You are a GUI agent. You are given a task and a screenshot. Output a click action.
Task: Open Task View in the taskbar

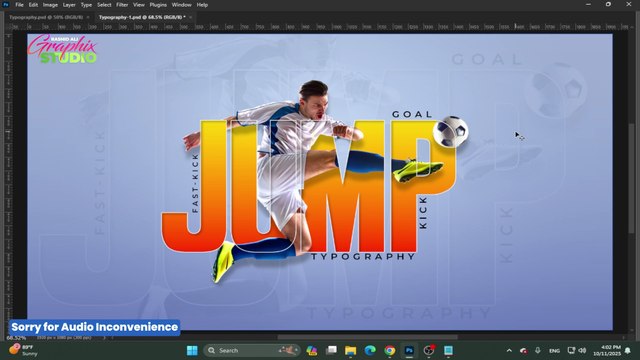tap(331, 350)
